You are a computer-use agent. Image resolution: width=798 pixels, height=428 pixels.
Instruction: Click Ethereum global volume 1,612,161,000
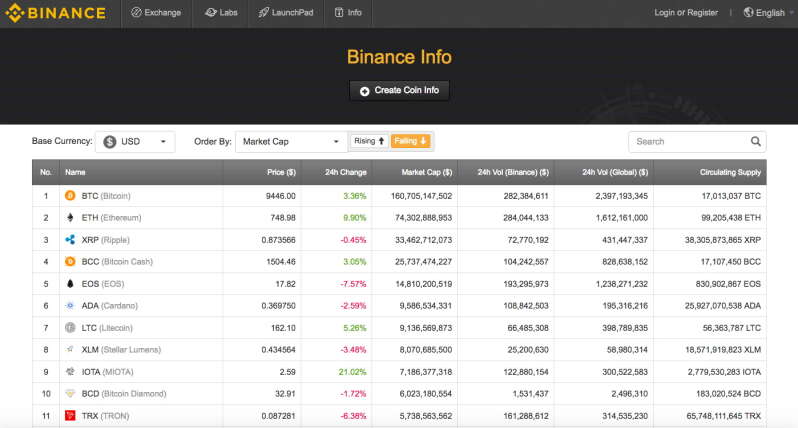[621, 218]
